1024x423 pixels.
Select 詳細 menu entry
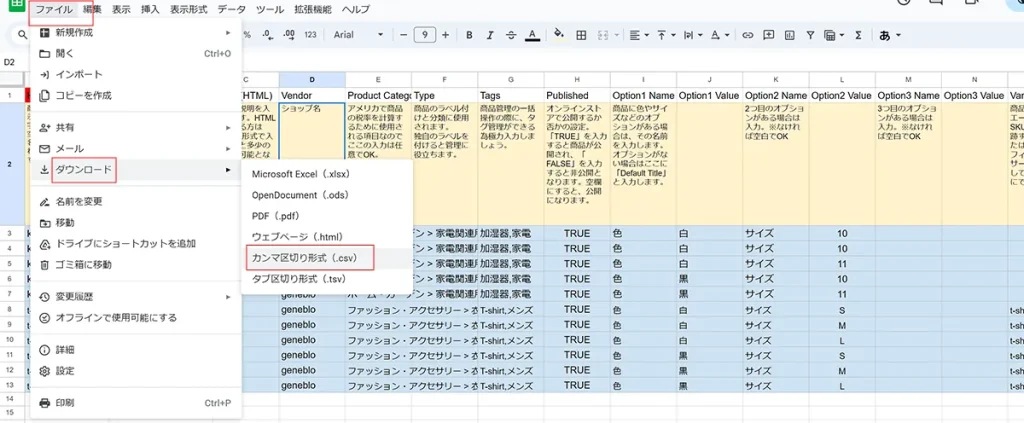pos(136,350)
